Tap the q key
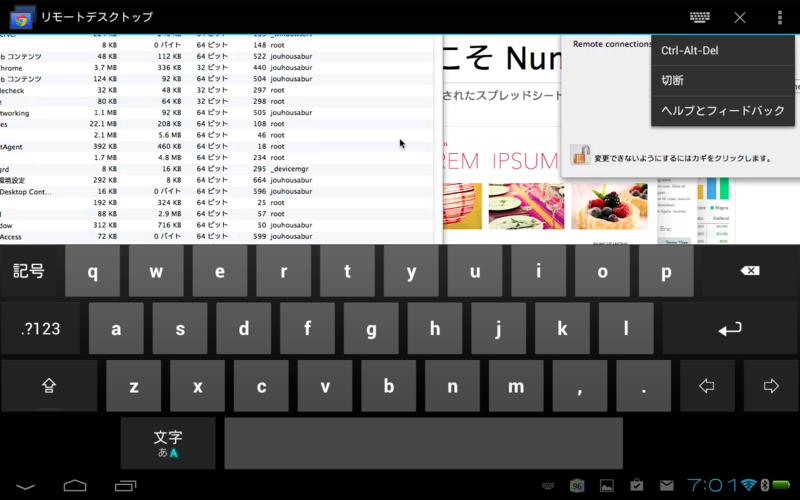The height and width of the screenshot is (500, 800). click(x=92, y=271)
